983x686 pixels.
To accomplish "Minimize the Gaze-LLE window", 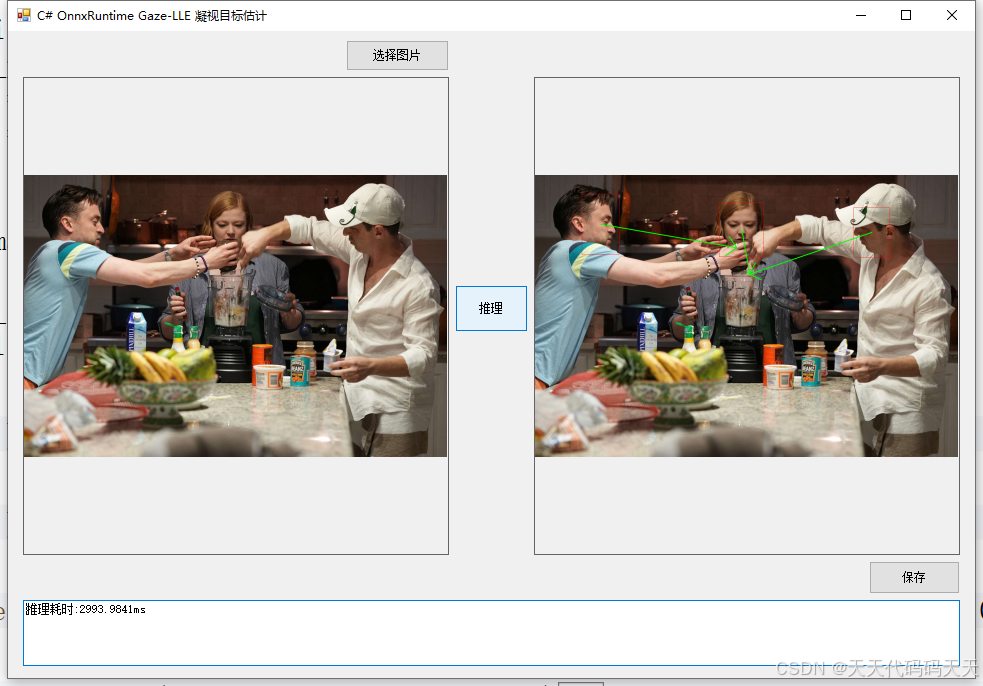I will coord(861,16).
